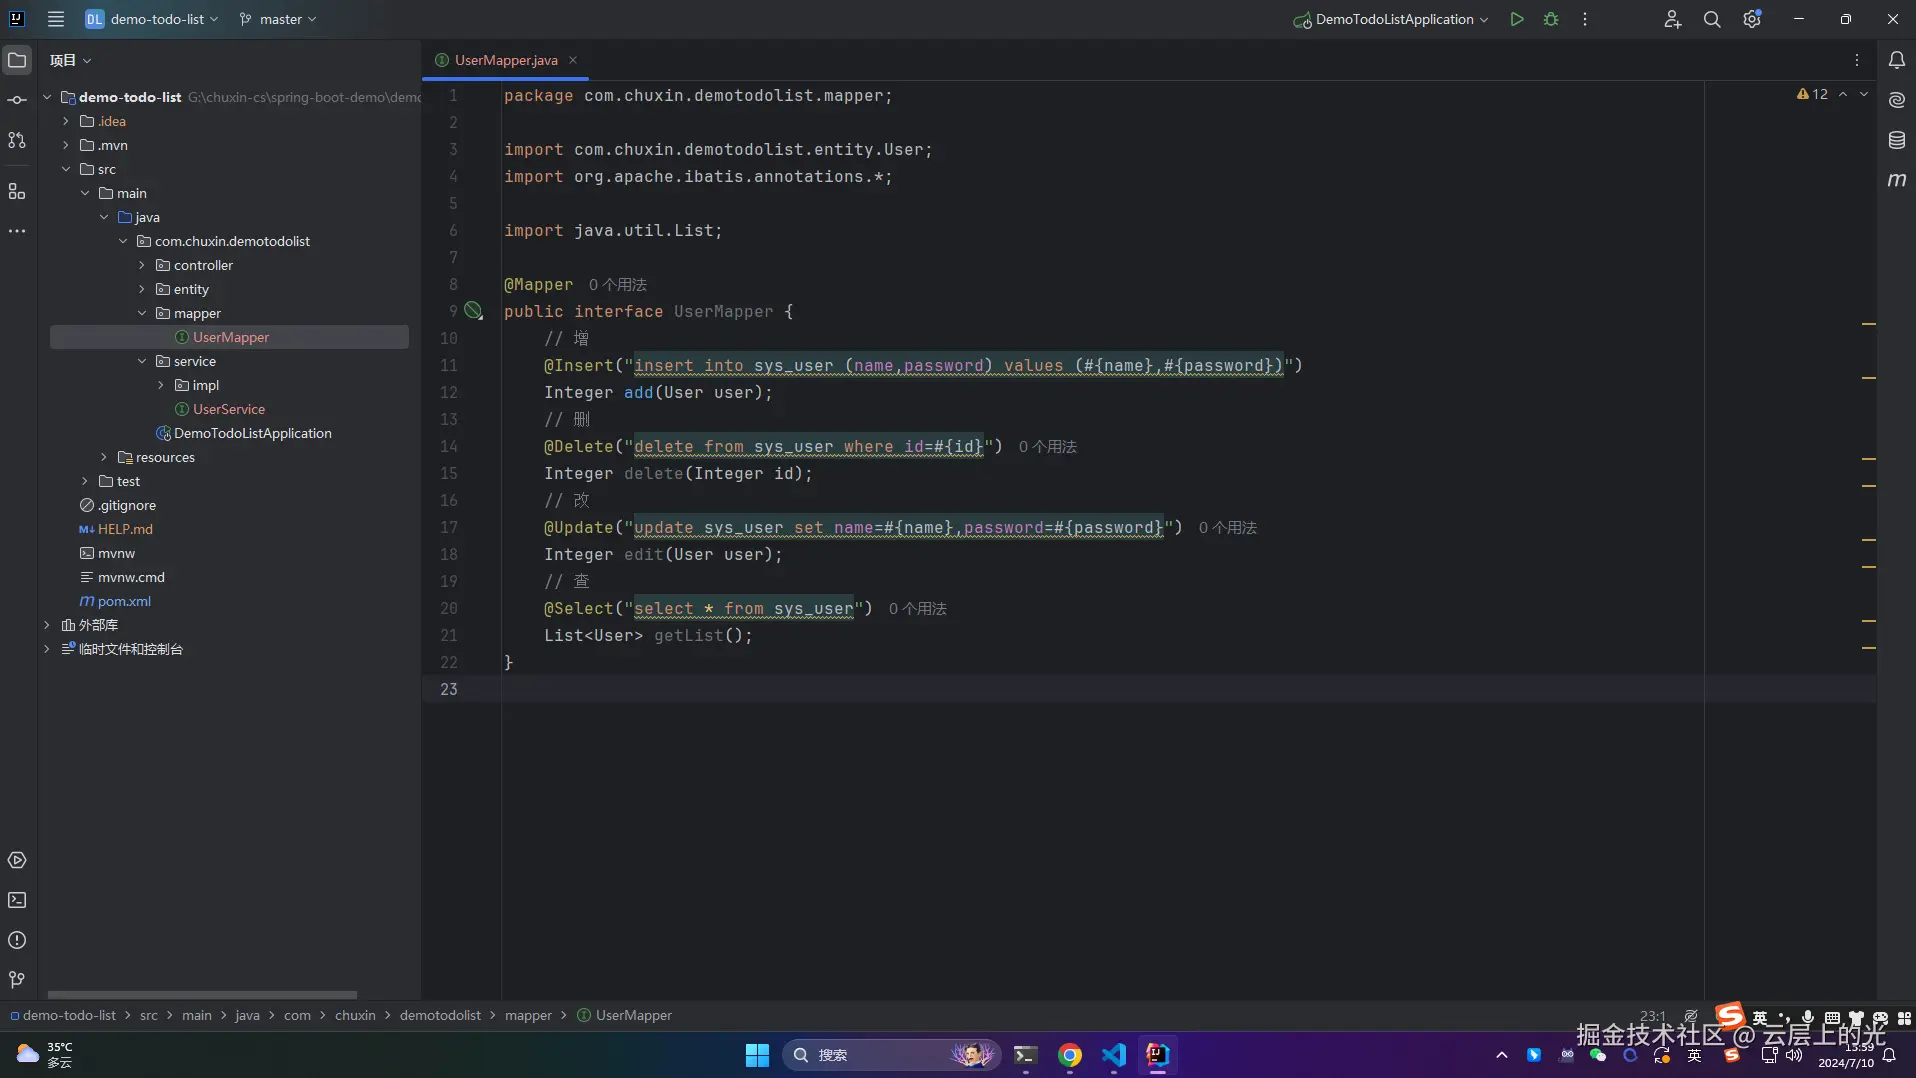Open the DemoTodoListApplication run configuration dropdown
1916x1078 pixels.
(x=1394, y=19)
